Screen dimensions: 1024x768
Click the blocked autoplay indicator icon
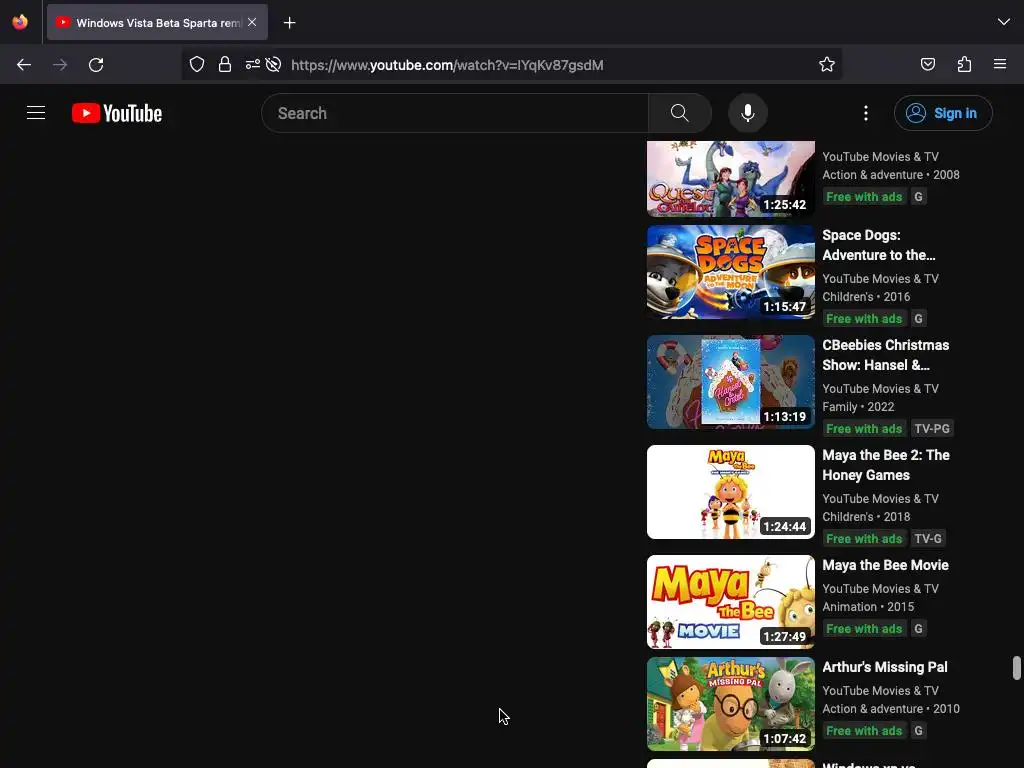pos(274,64)
